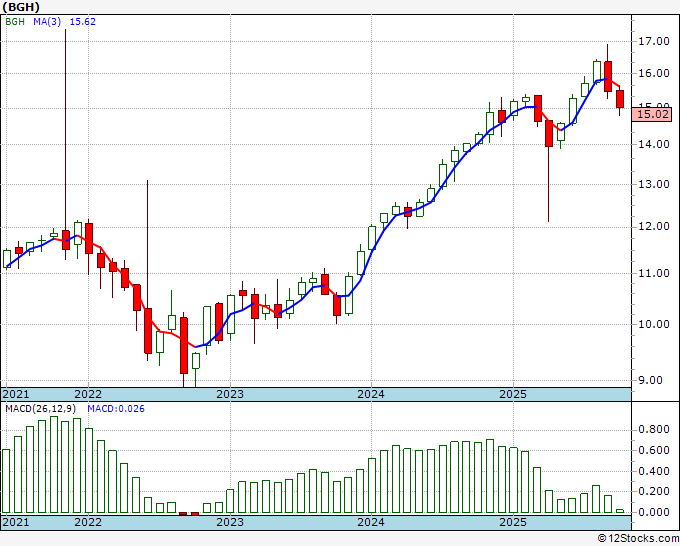Open the 12Stocks.com copyright link
The image size is (680, 546).
click(x=638, y=539)
